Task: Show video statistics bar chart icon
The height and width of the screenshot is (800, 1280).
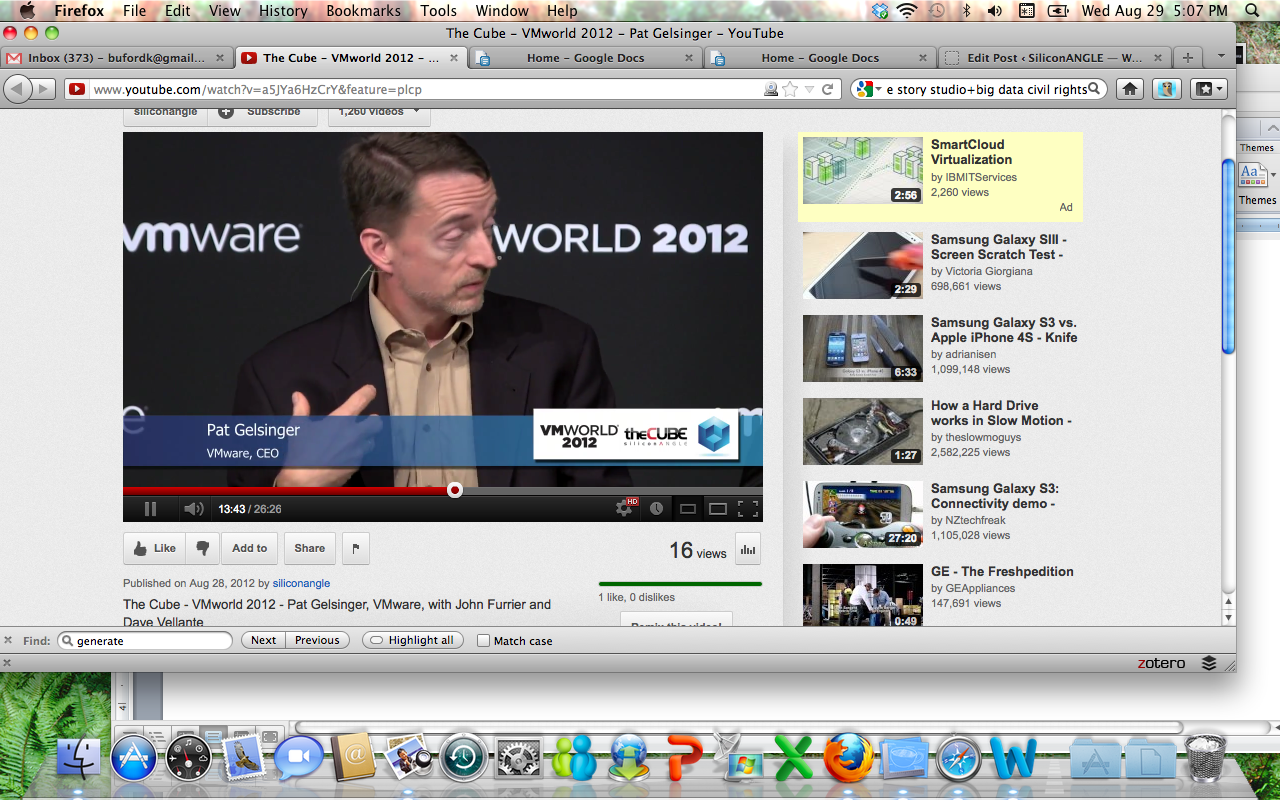Action: [747, 548]
